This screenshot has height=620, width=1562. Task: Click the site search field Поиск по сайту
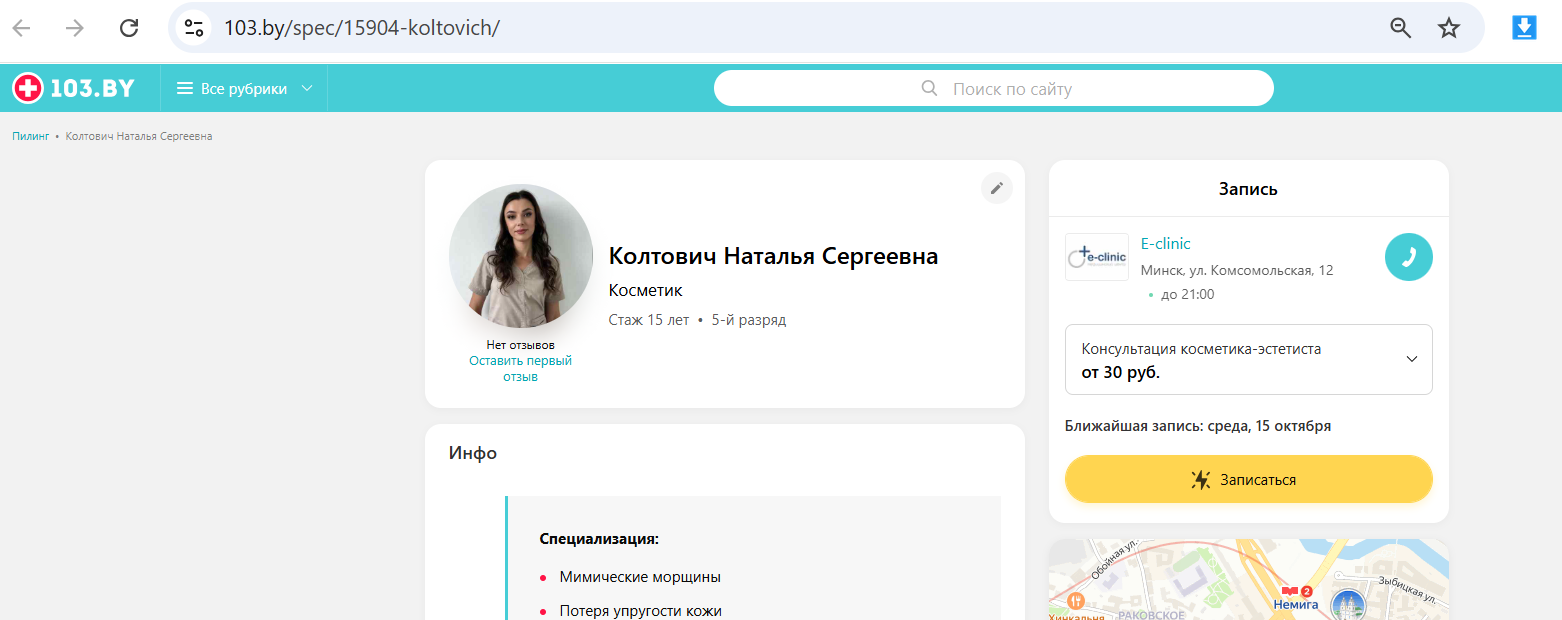(x=993, y=89)
